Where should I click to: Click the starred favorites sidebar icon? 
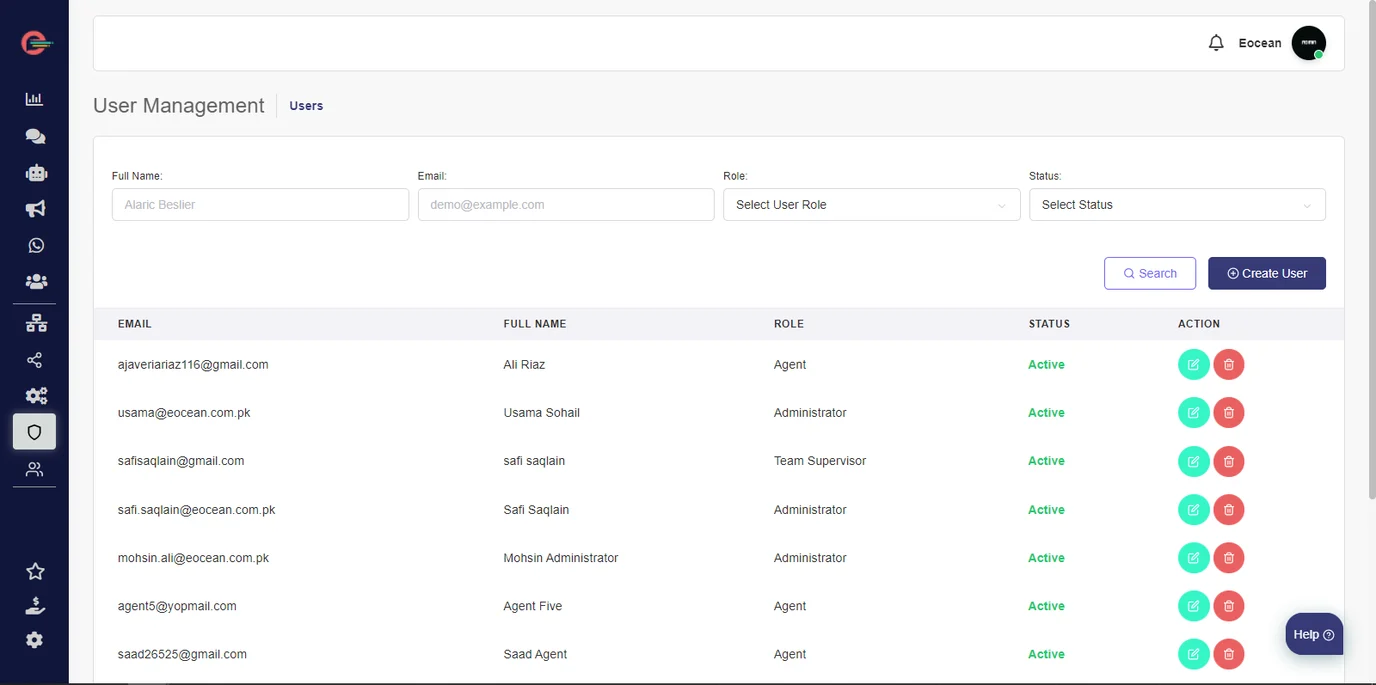click(x=35, y=571)
